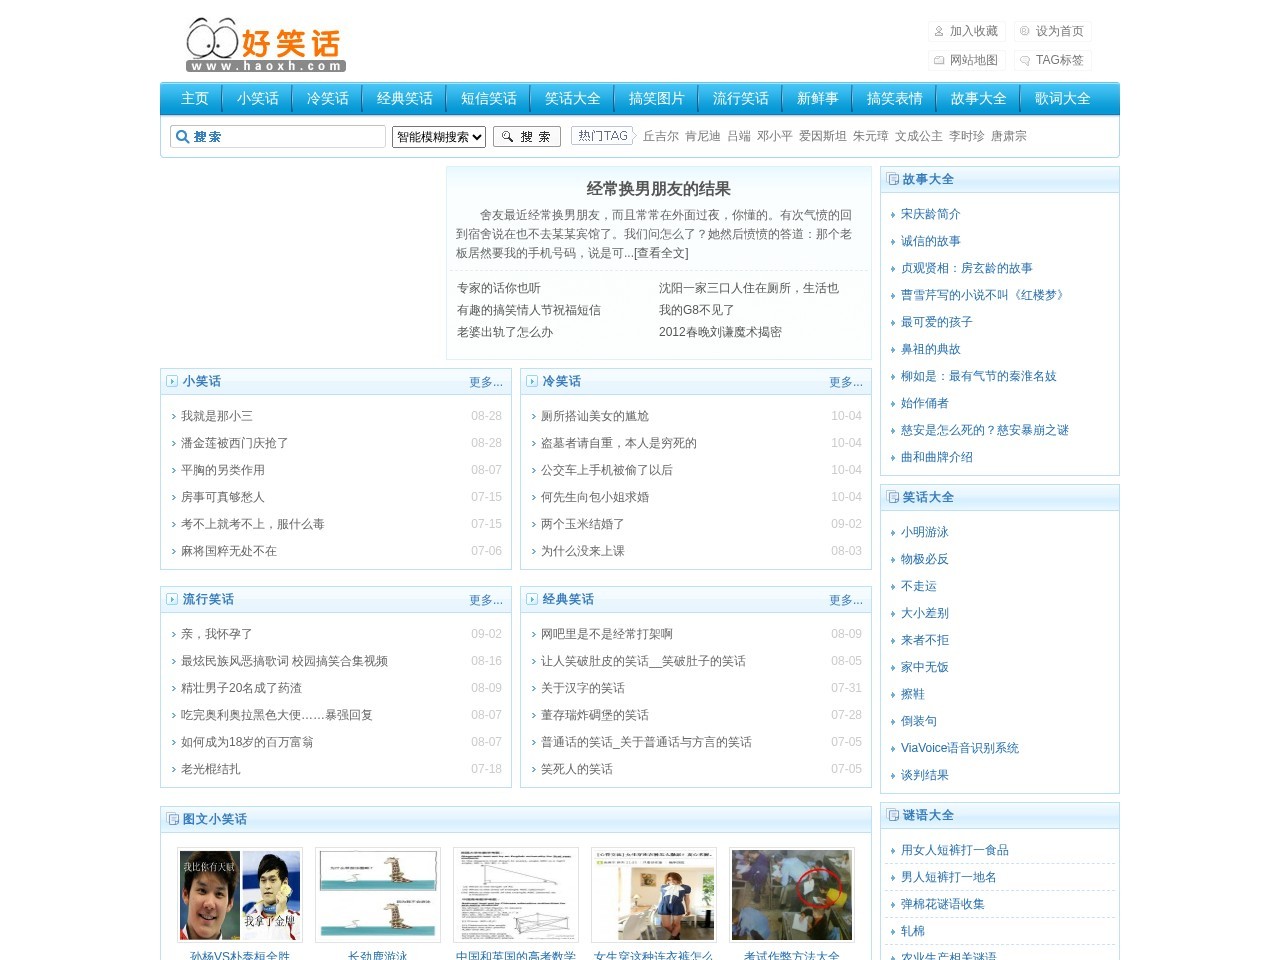Click the icon beside 流行笑话 section title
Screen dimensions: 1280x960
[171, 599]
